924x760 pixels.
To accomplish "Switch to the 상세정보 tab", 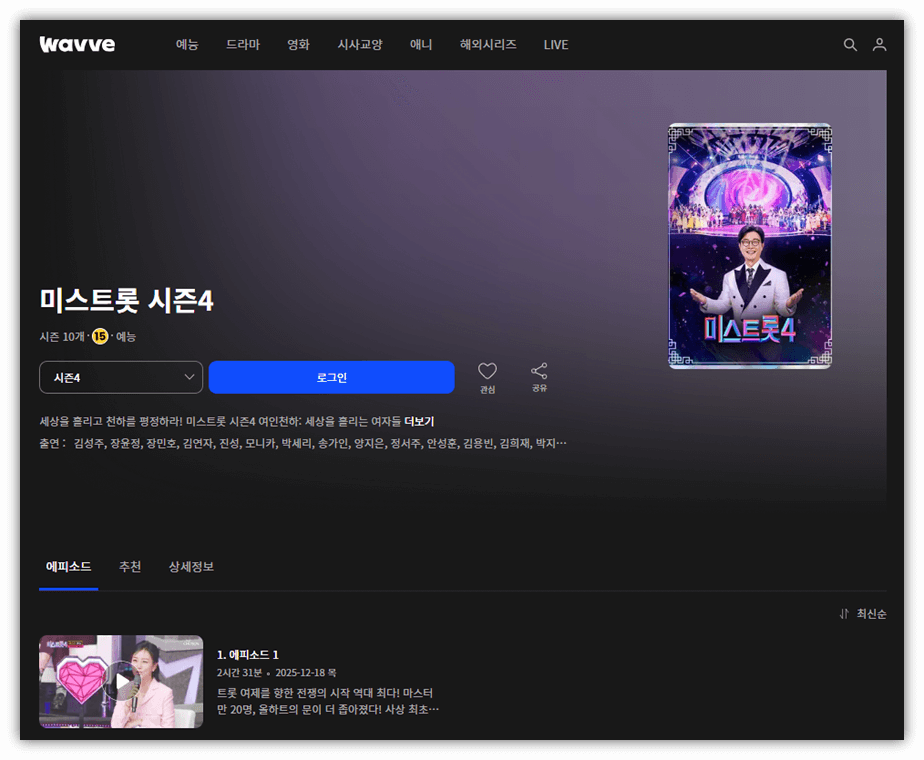I will (191, 567).
